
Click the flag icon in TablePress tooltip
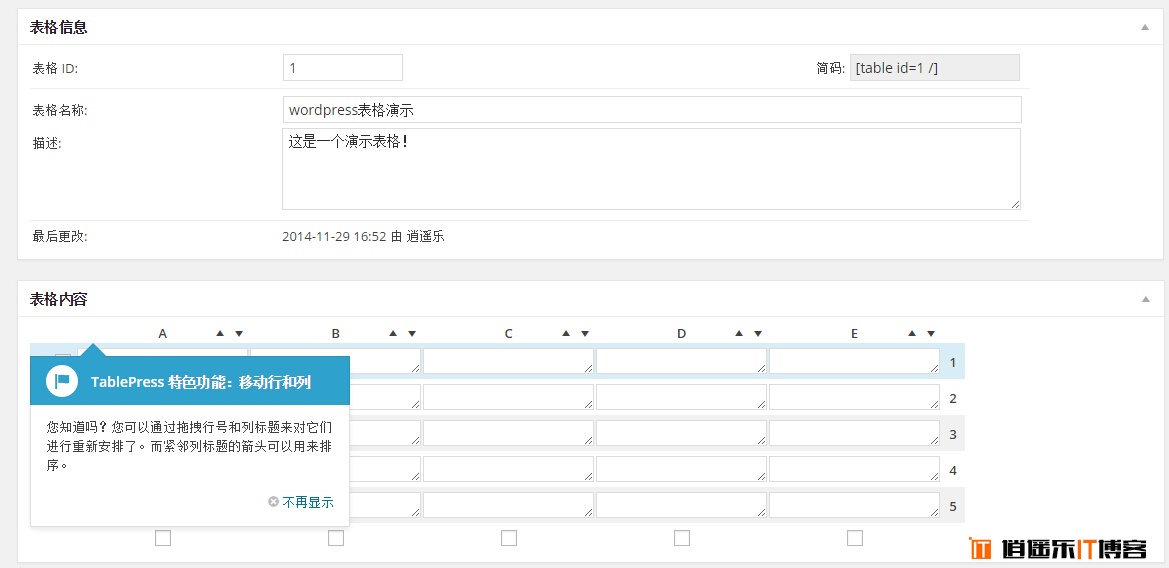62,381
